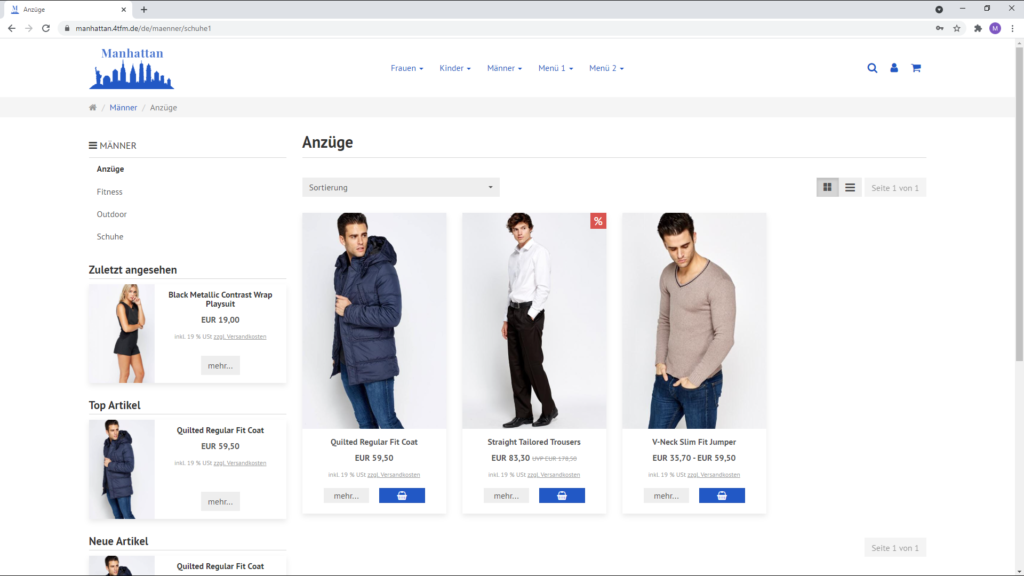Open the shopping cart icon
The image size is (1024, 576).
pyautogui.click(x=916, y=68)
